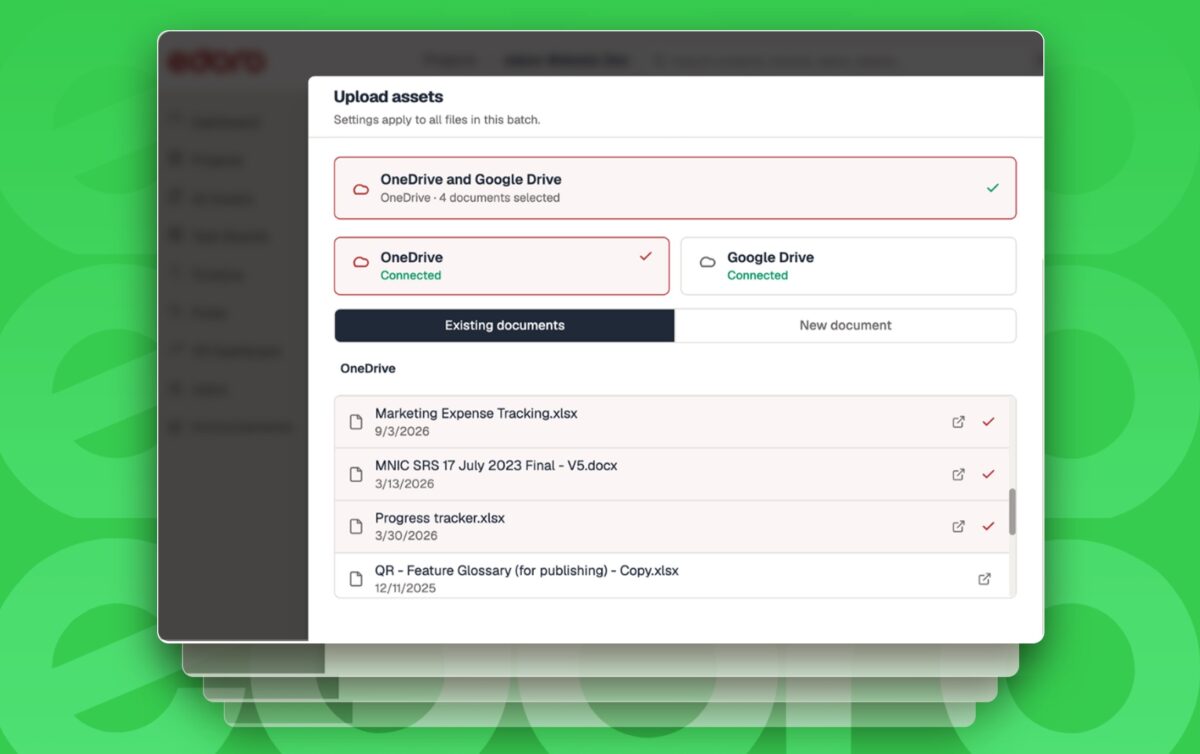This screenshot has height=754, width=1200.
Task: Open QR Feature Glossary external link icon
Action: pyautogui.click(x=984, y=579)
